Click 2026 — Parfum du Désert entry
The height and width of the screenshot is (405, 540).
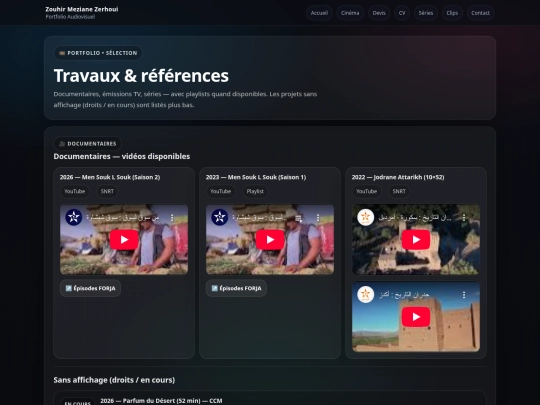[x=161, y=401]
